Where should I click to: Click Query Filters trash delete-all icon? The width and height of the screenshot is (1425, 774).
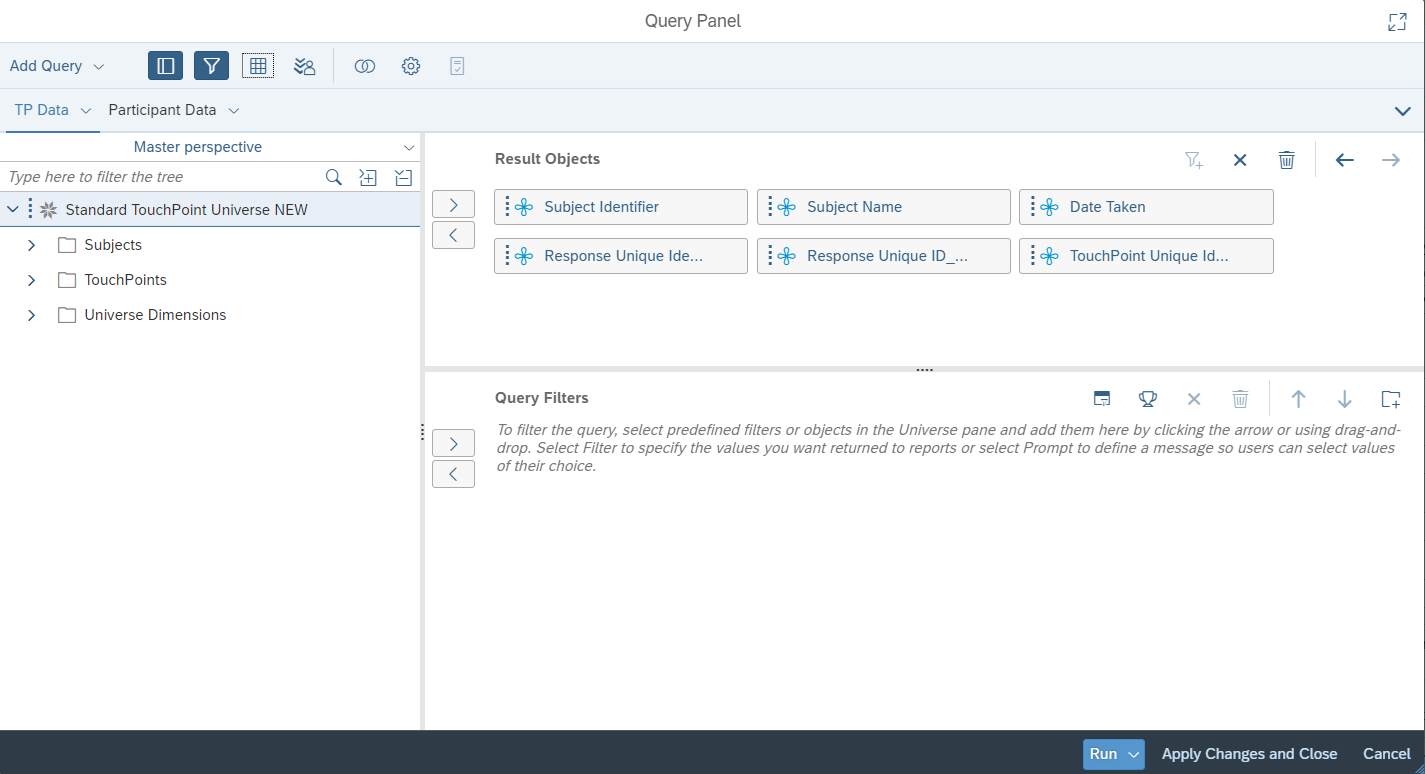1240,399
